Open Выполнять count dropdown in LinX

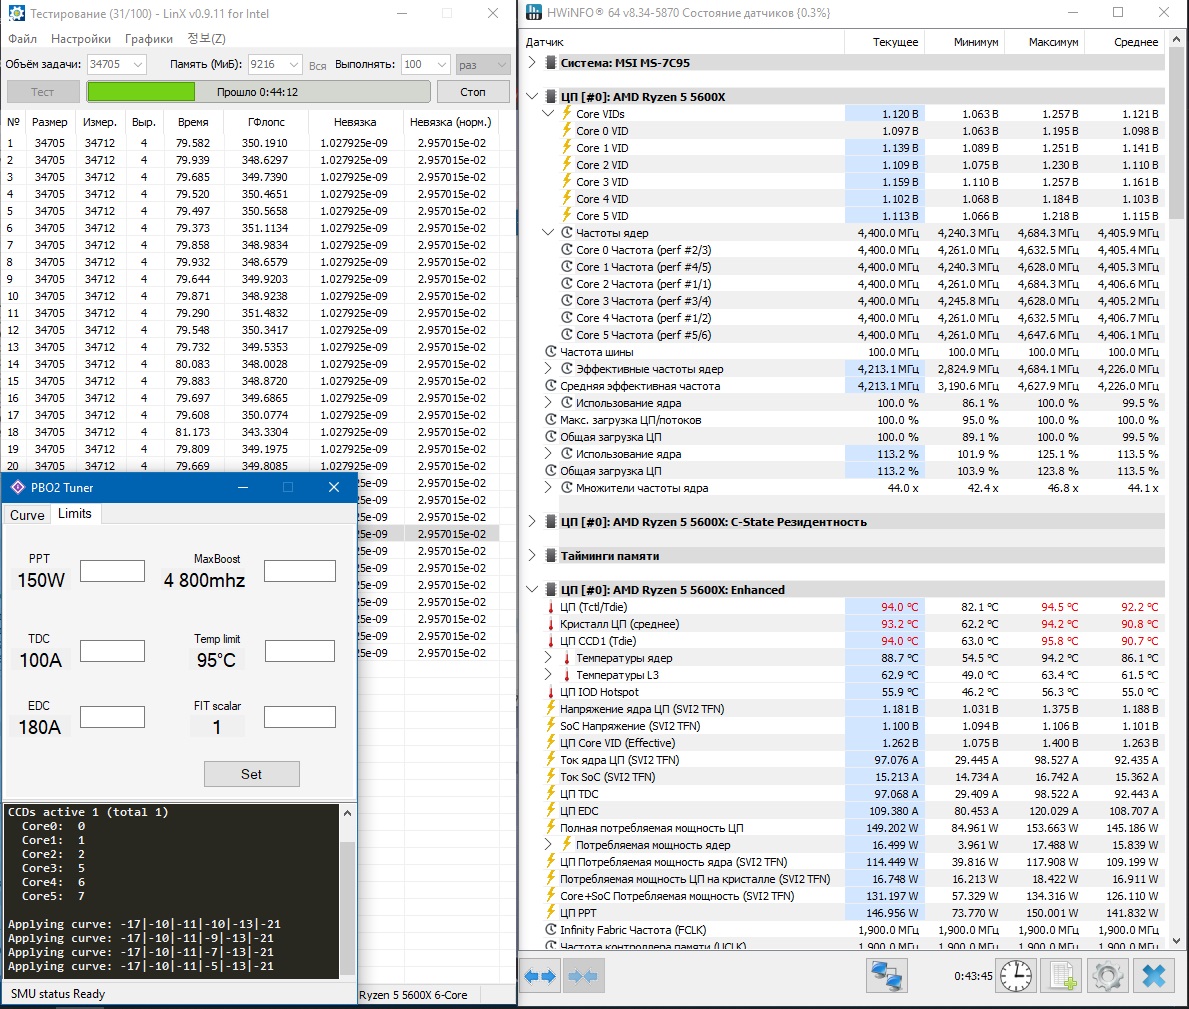442,64
